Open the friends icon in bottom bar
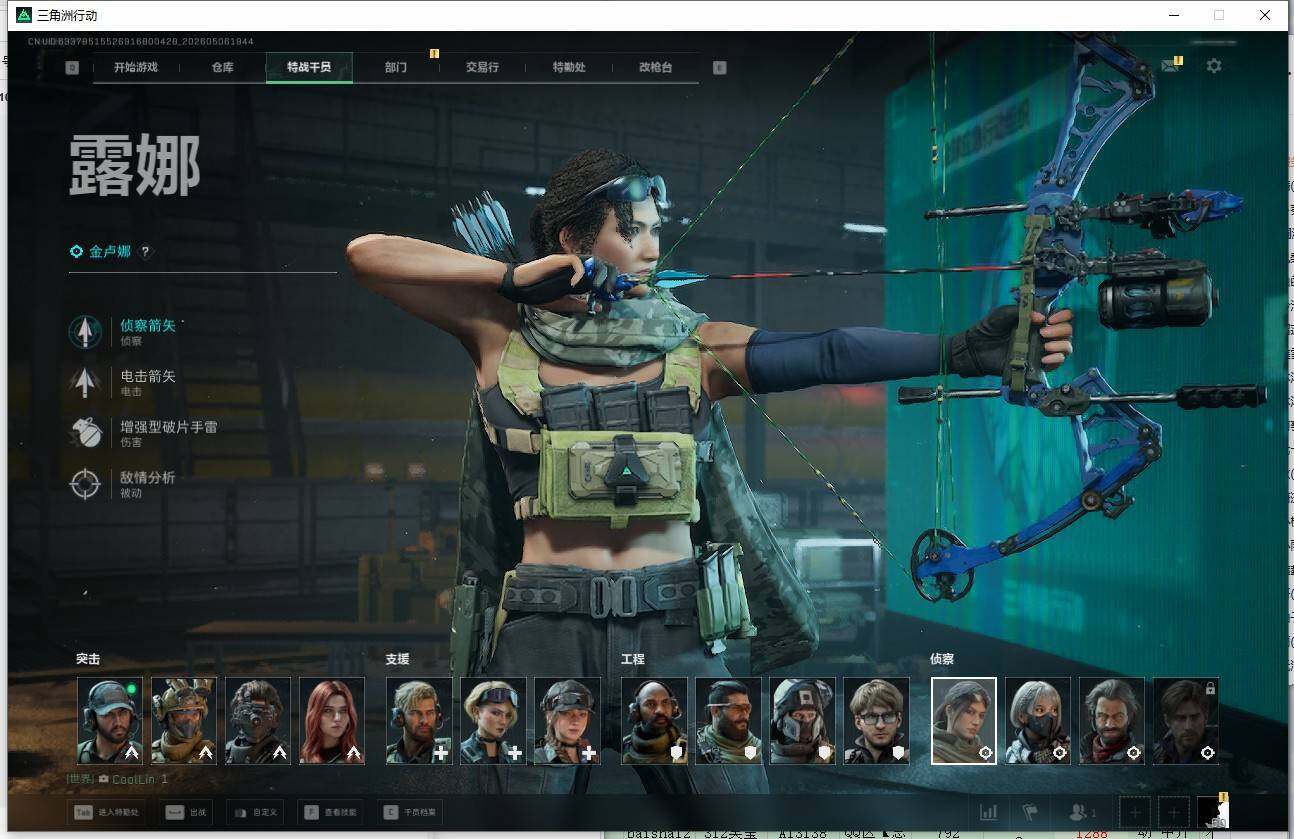 (x=1082, y=813)
